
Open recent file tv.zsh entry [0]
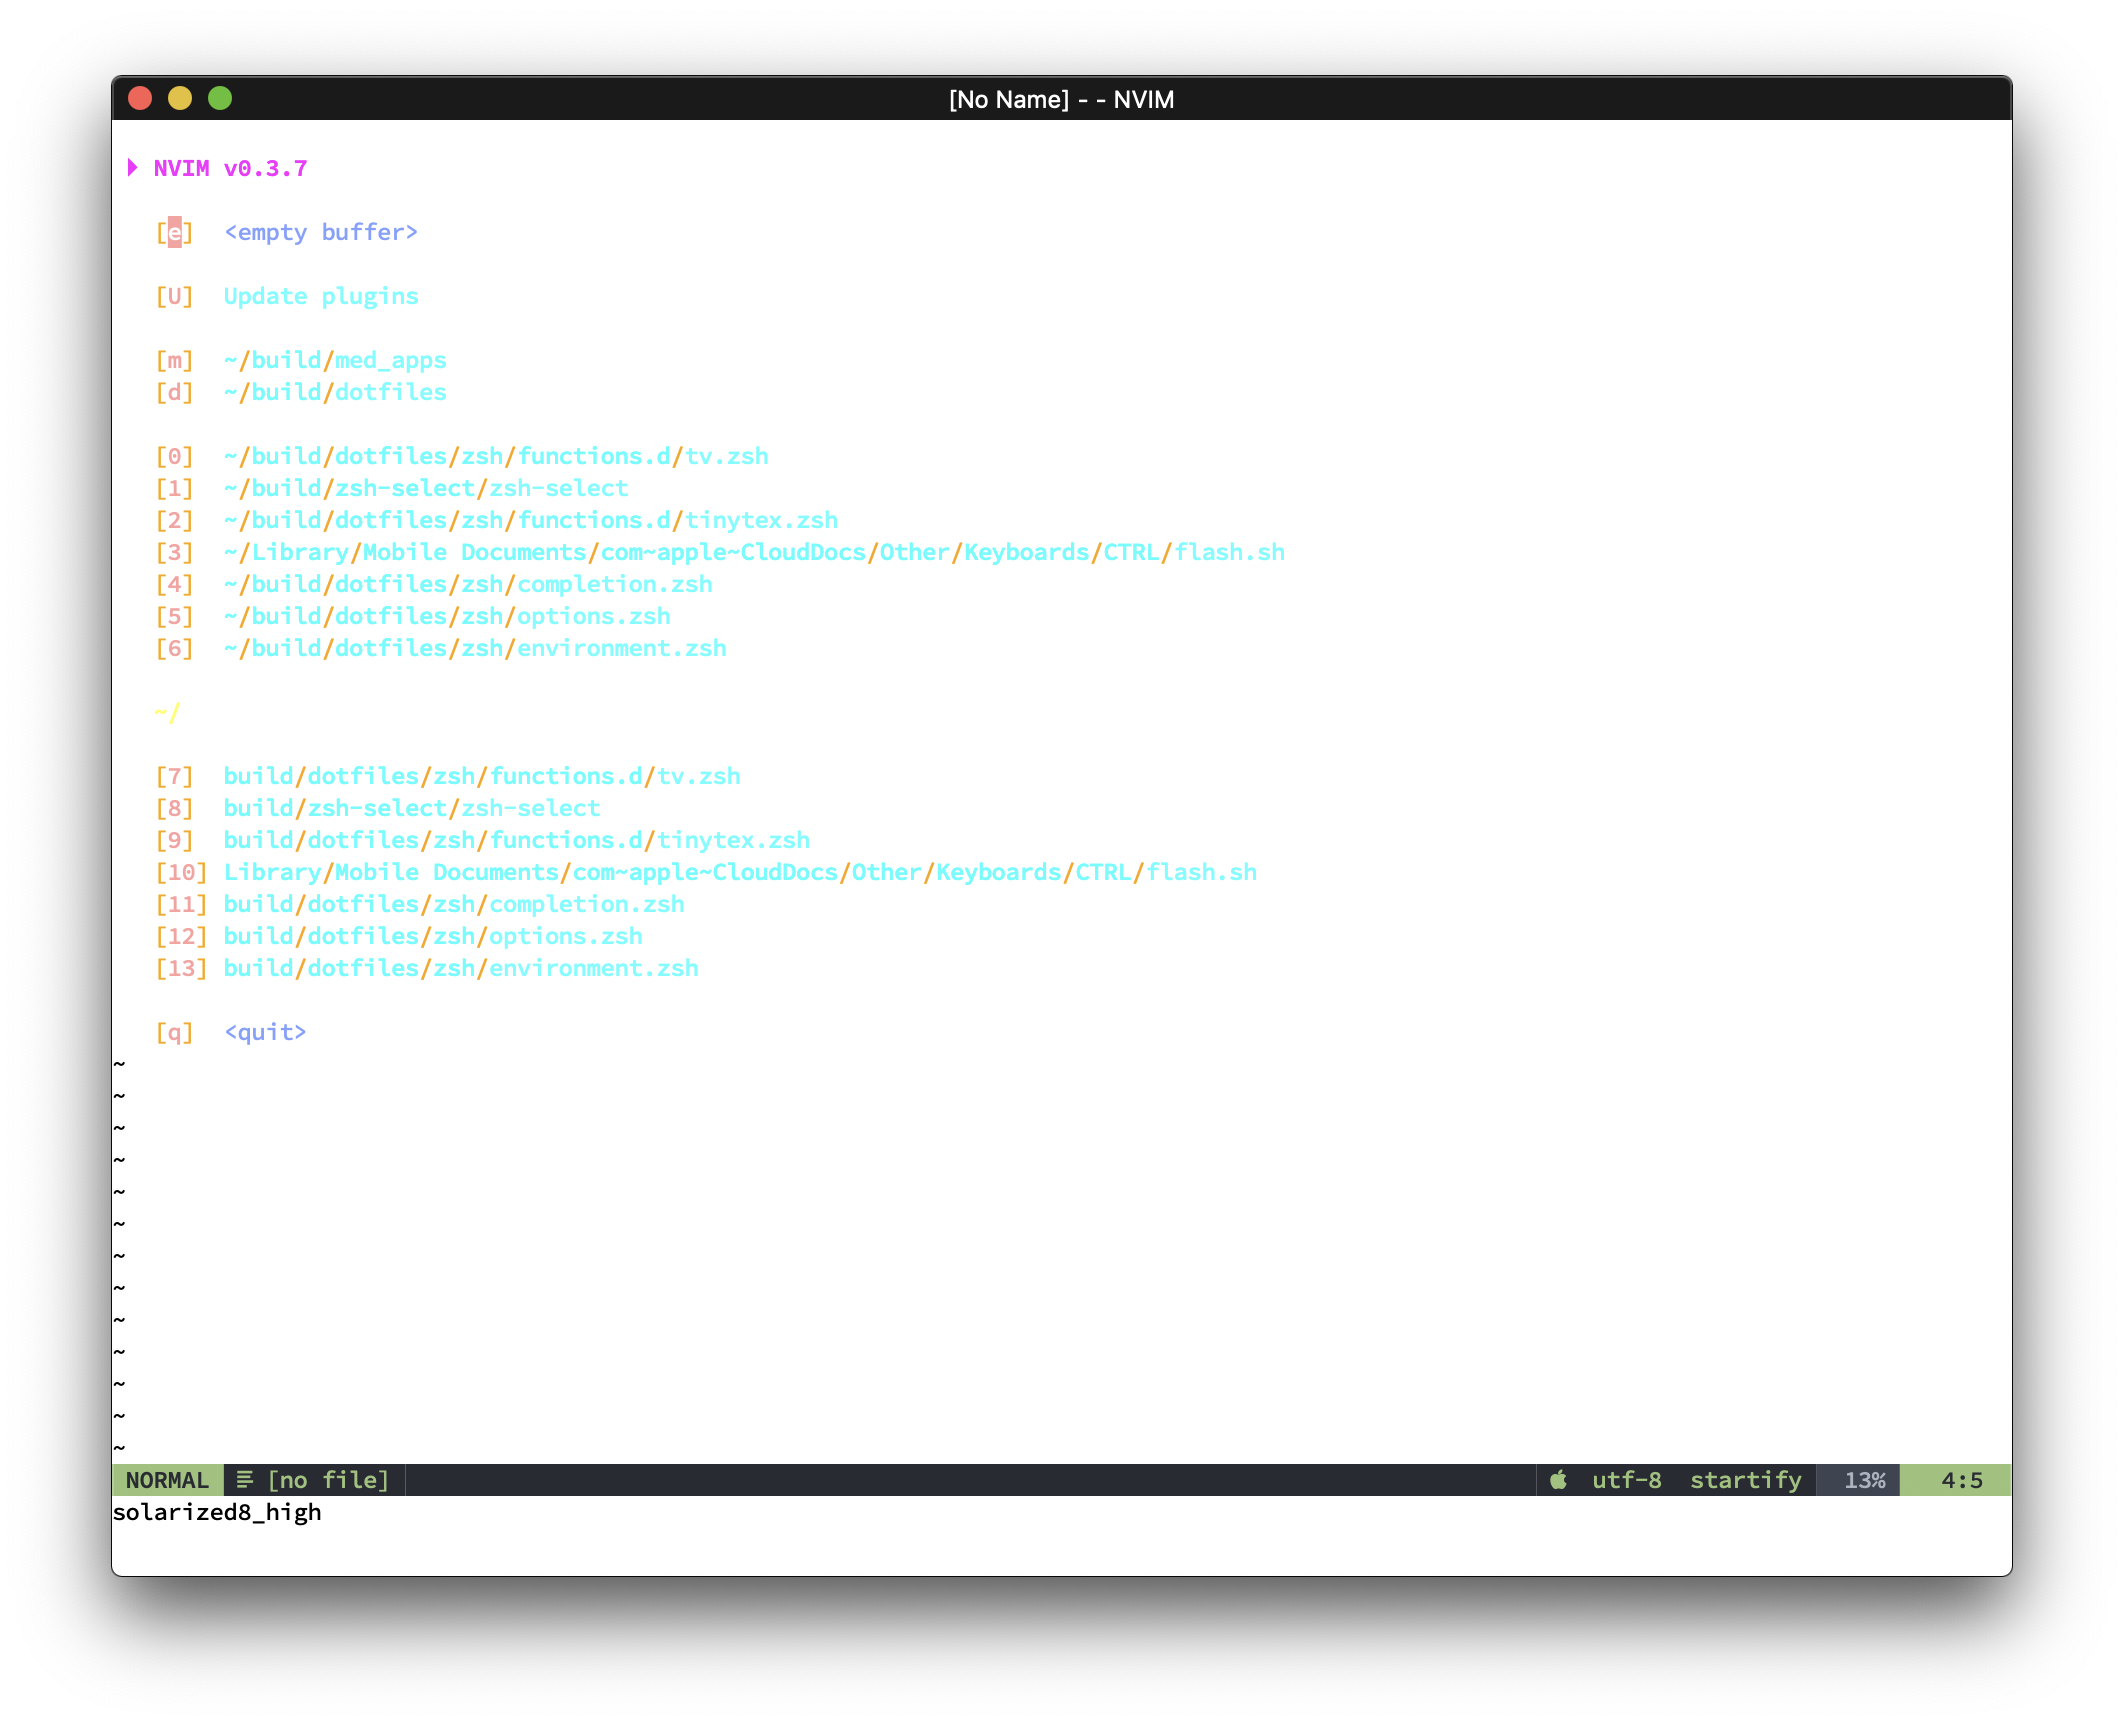496,456
